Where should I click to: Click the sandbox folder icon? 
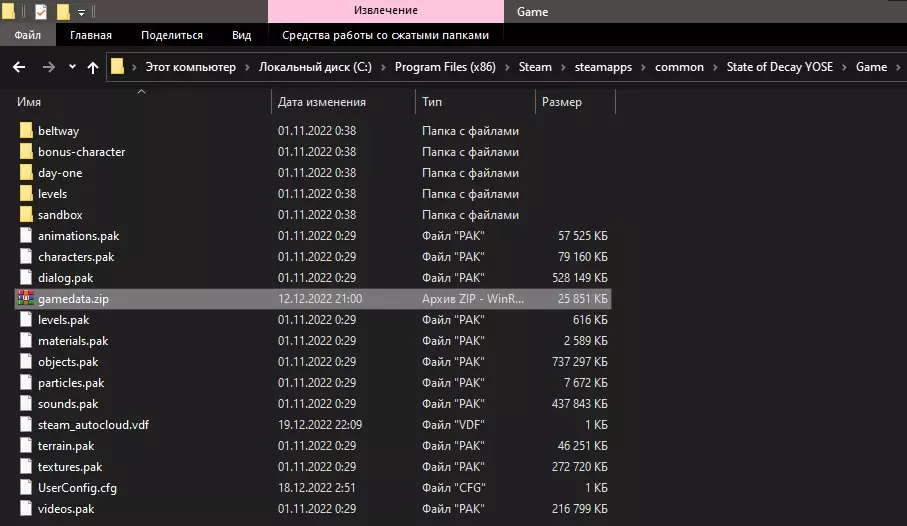26,215
